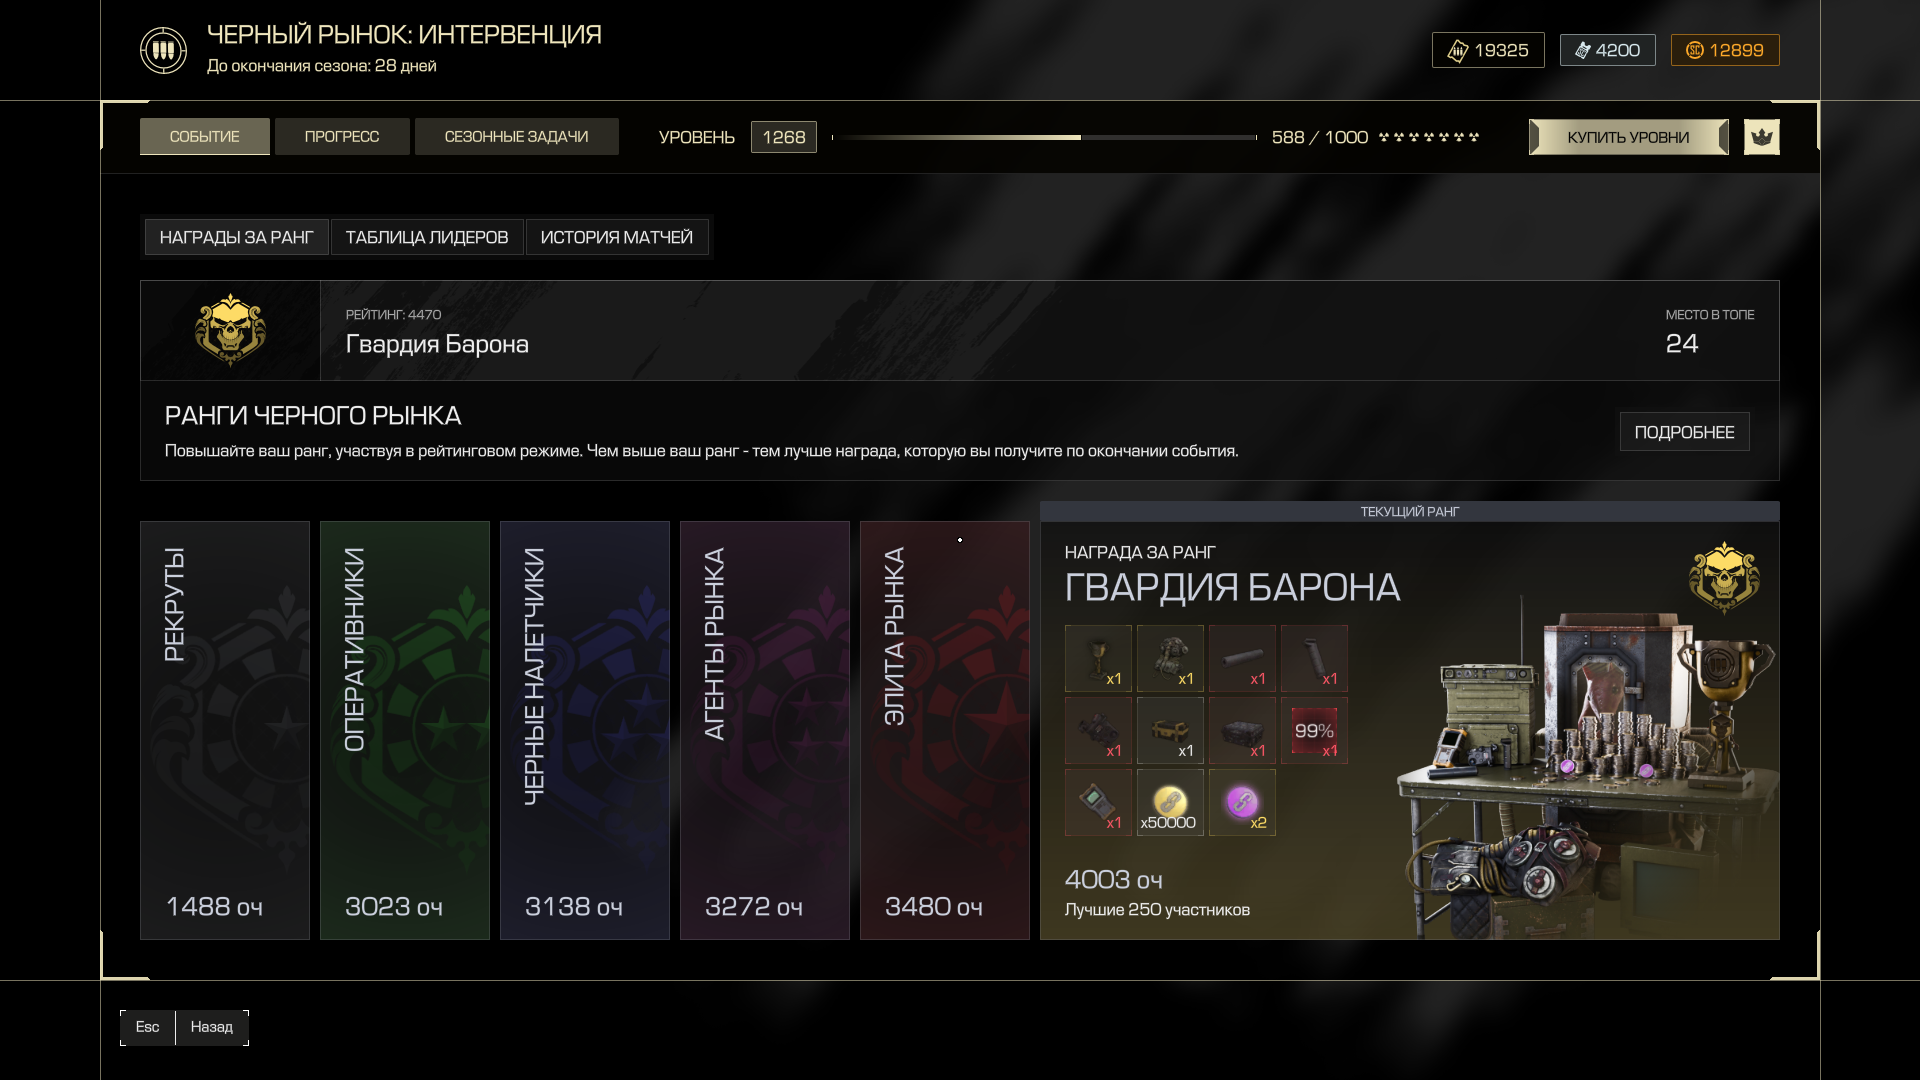Open the ТАБЛИЦА ЛИДЕРОВ tab
The width and height of the screenshot is (1920, 1080).
[x=427, y=237]
